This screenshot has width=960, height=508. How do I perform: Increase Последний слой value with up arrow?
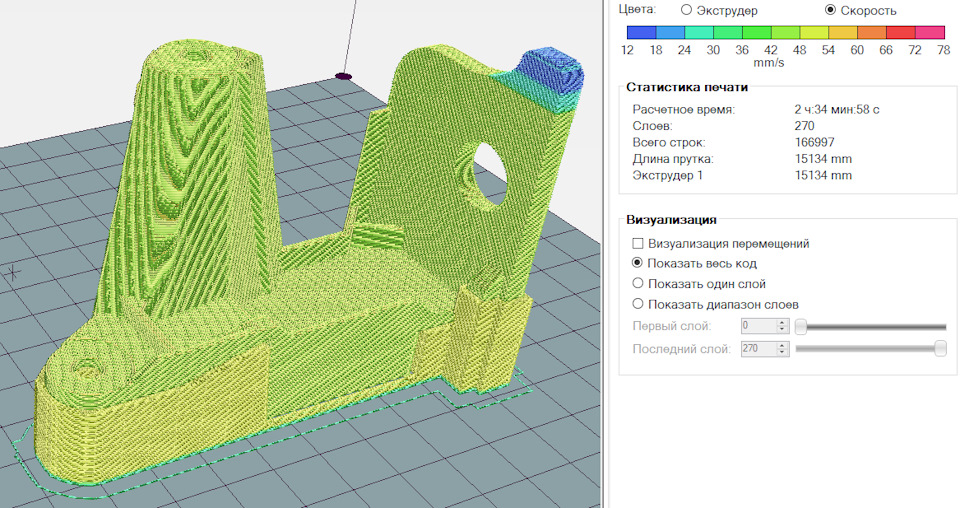(782, 345)
